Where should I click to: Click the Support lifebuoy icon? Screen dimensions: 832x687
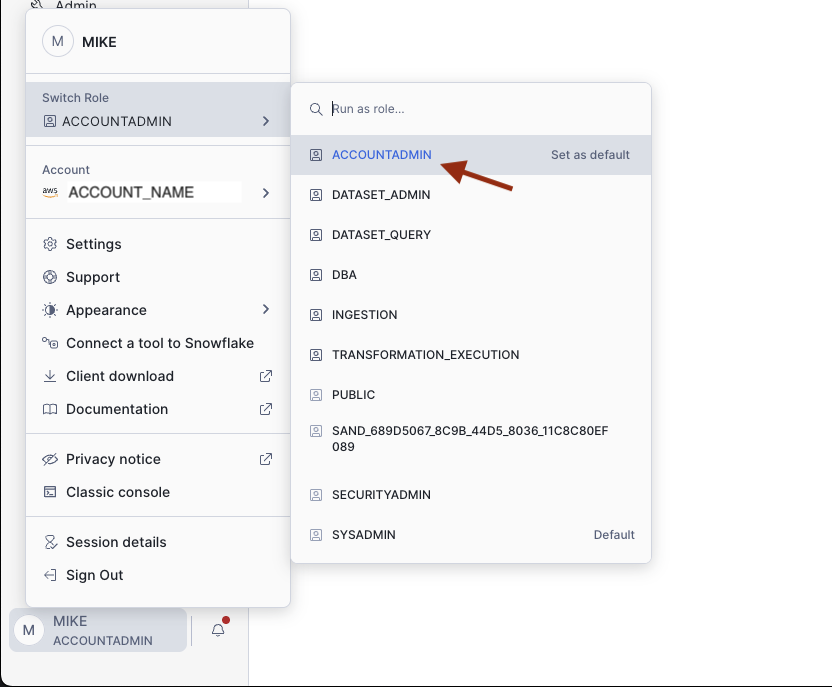coord(50,277)
